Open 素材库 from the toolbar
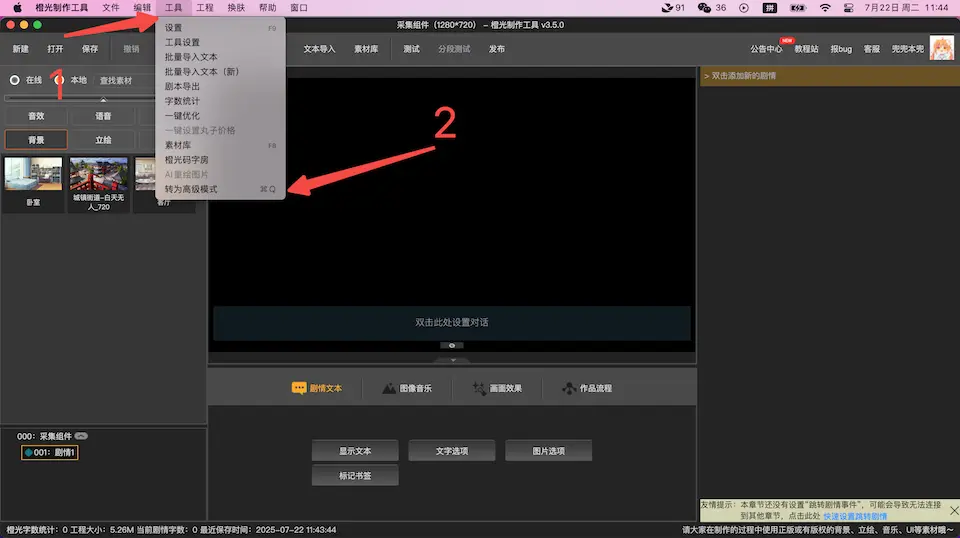The width and height of the screenshot is (960, 538). click(x=366, y=49)
